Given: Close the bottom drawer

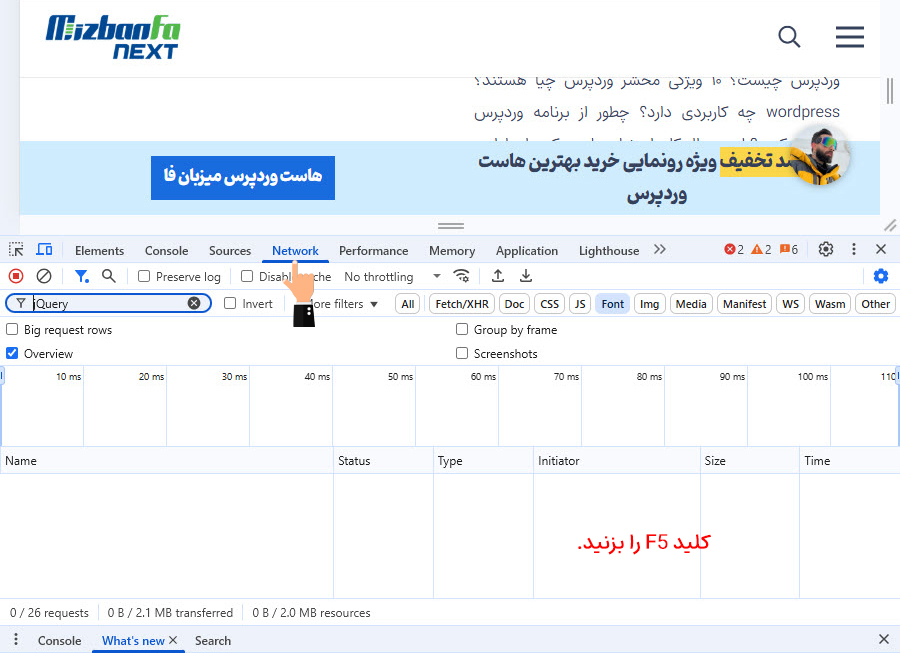Looking at the screenshot, I should click(x=884, y=639).
